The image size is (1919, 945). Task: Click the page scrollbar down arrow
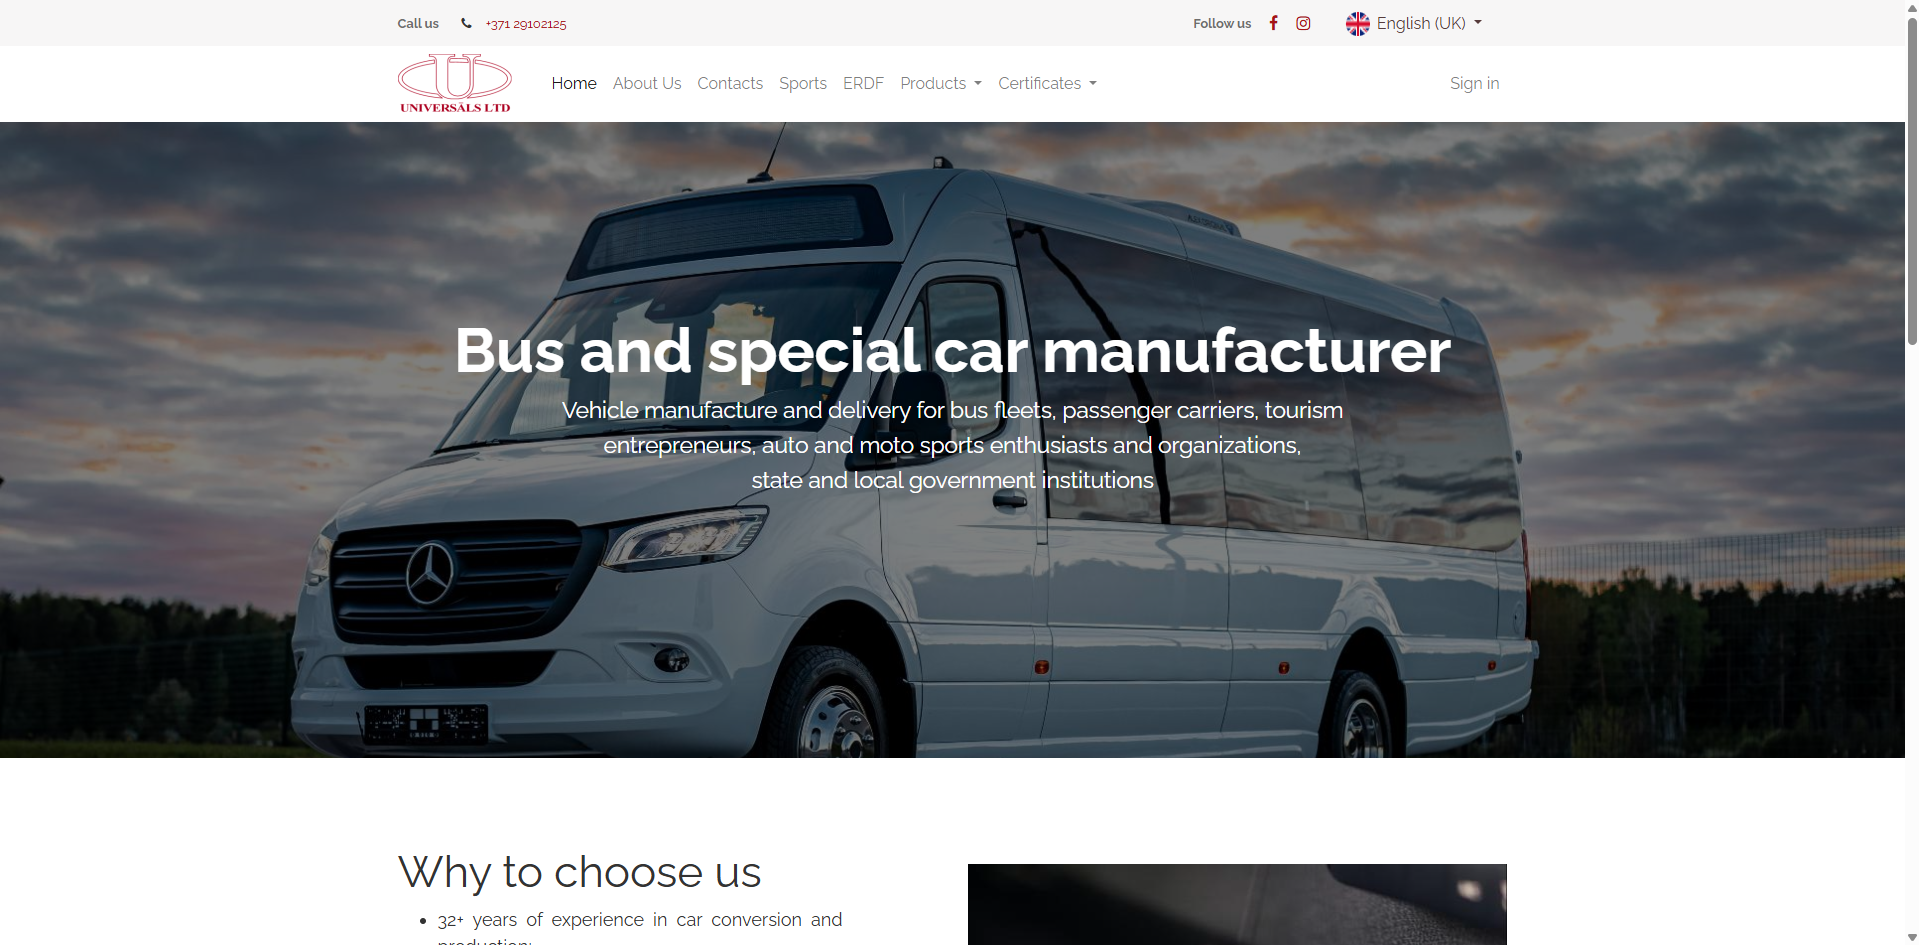1912,937
